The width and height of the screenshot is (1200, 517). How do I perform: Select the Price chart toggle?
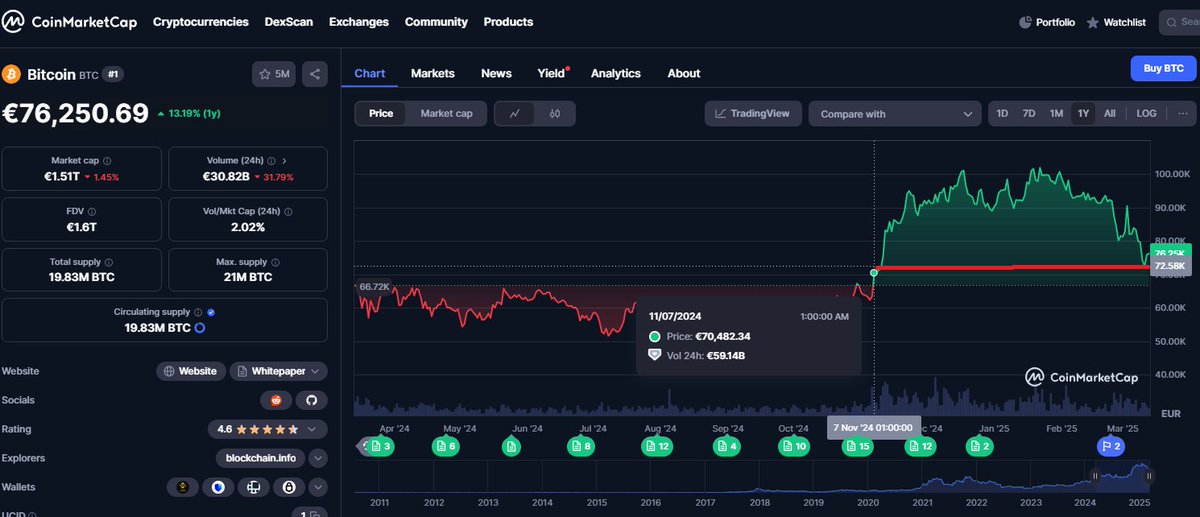point(381,114)
